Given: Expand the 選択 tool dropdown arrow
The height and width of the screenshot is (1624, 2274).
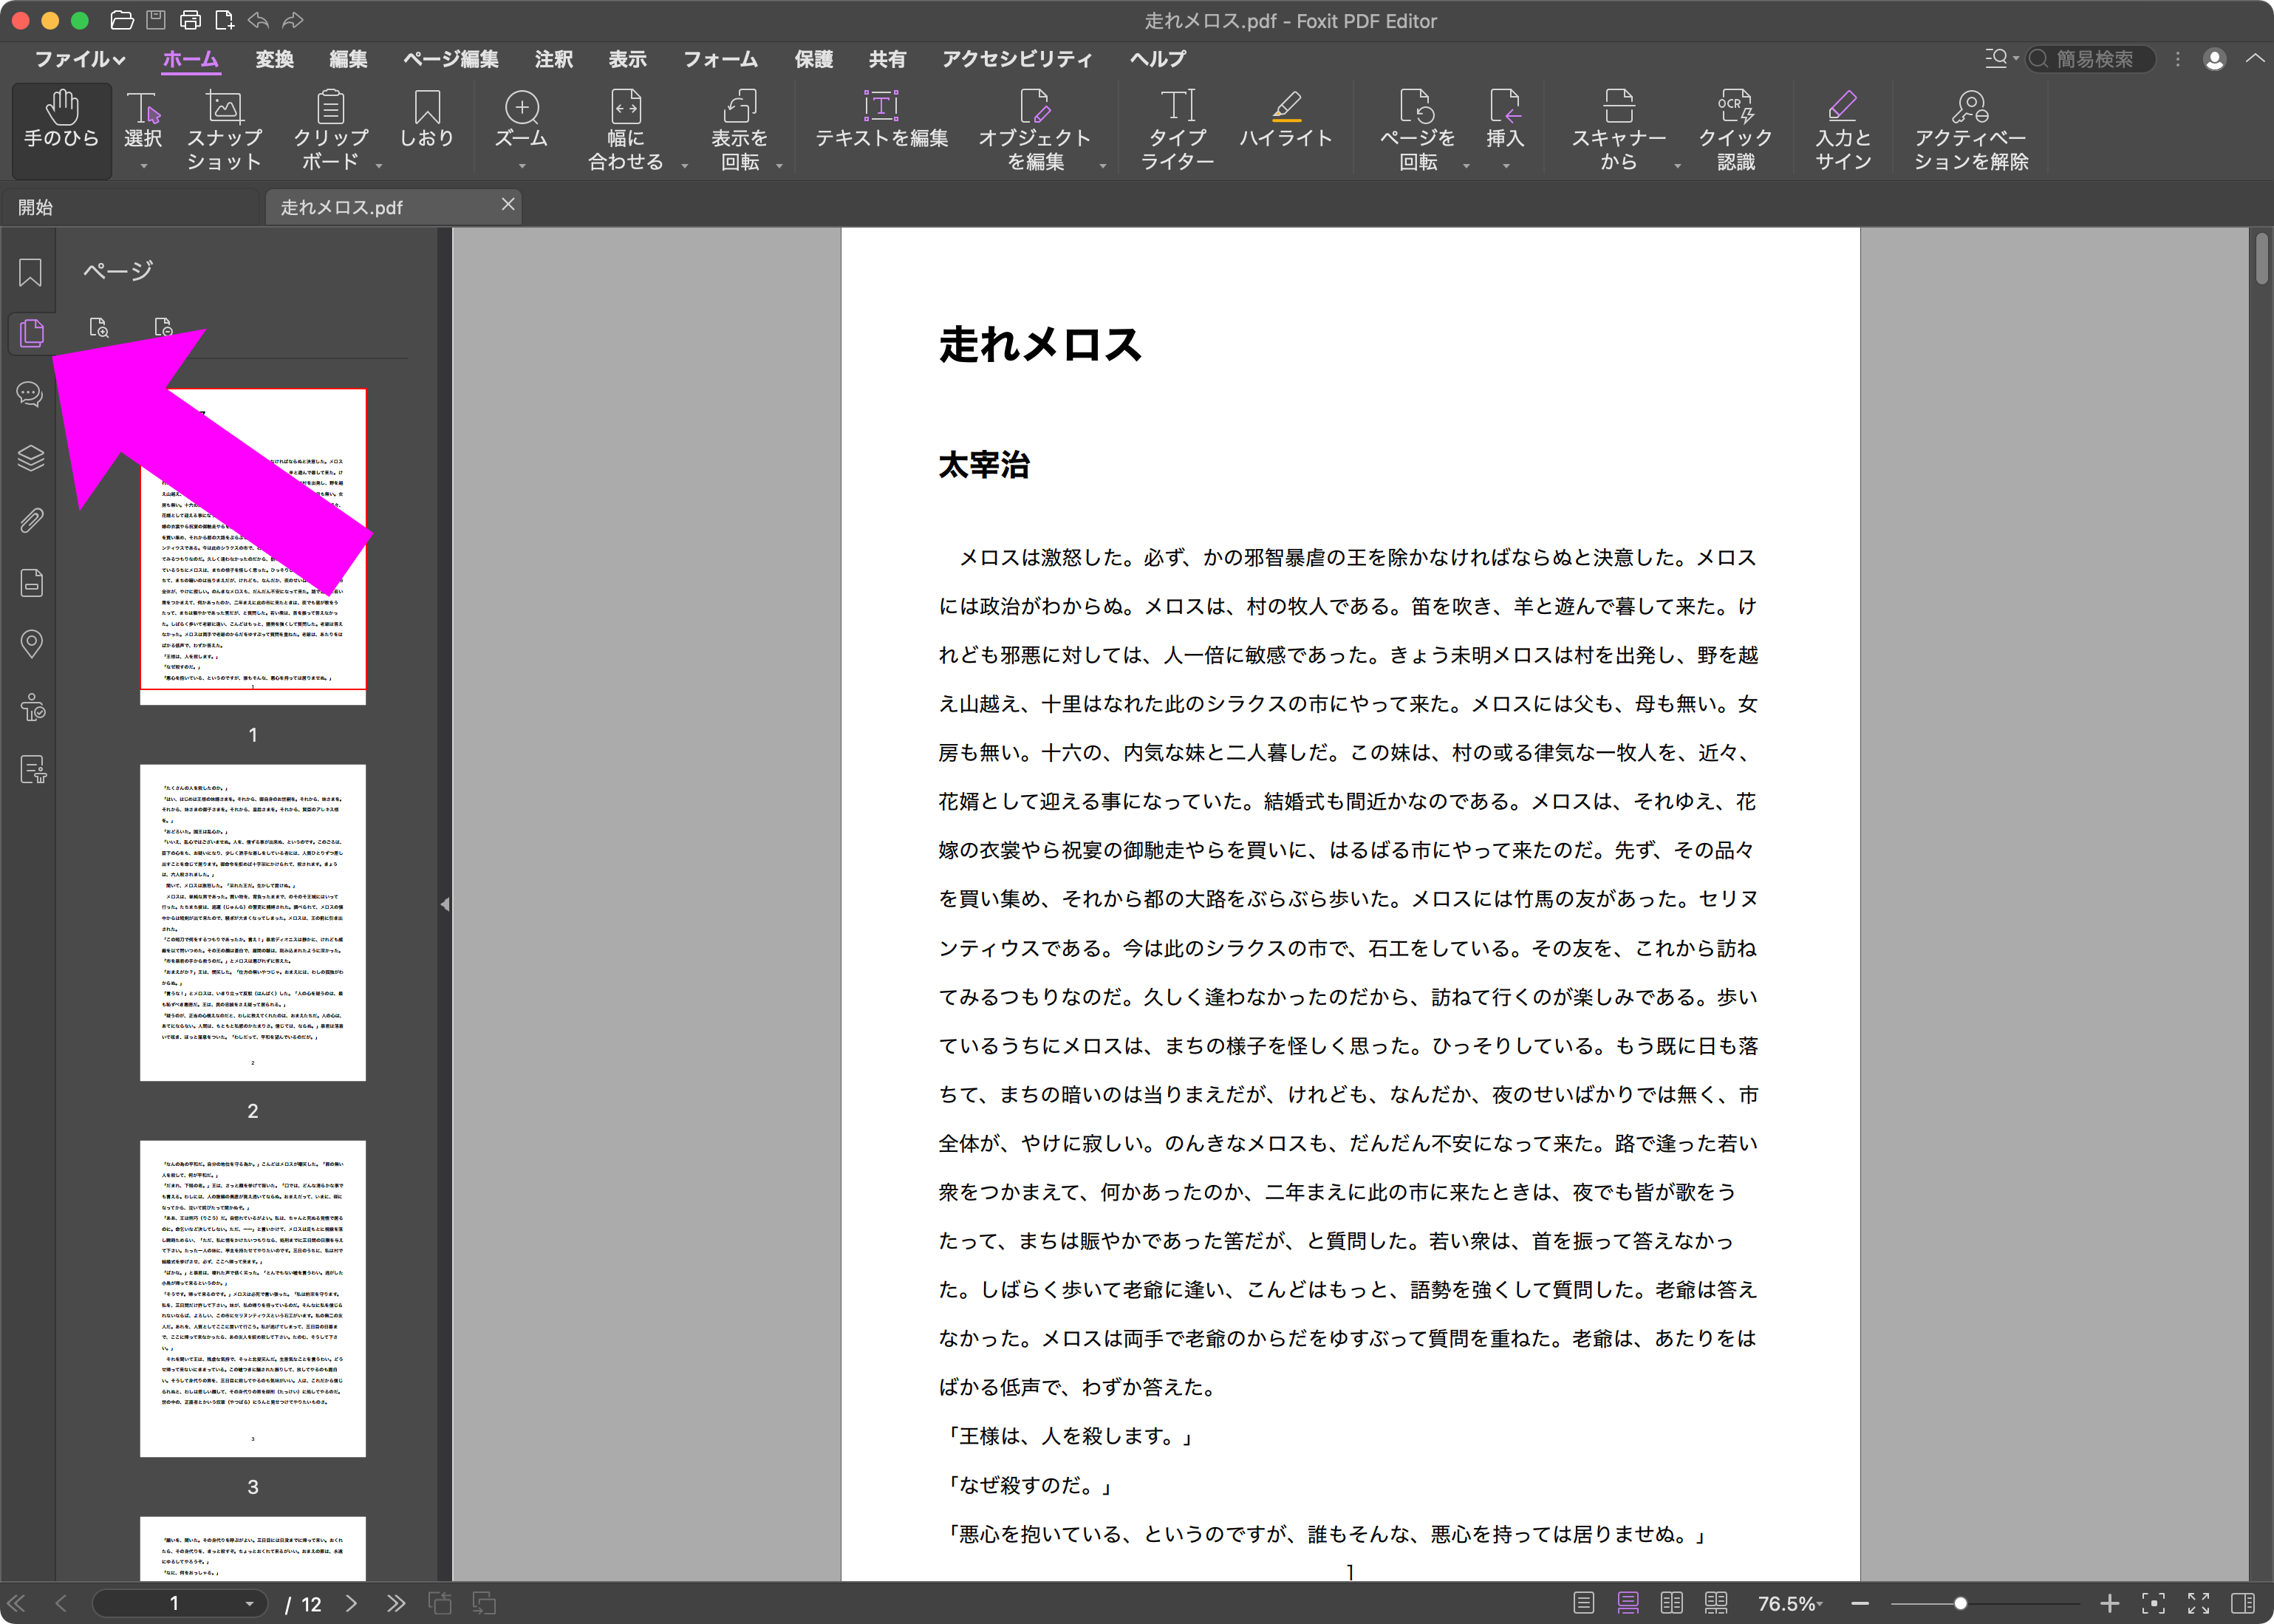Looking at the screenshot, I should [x=143, y=166].
